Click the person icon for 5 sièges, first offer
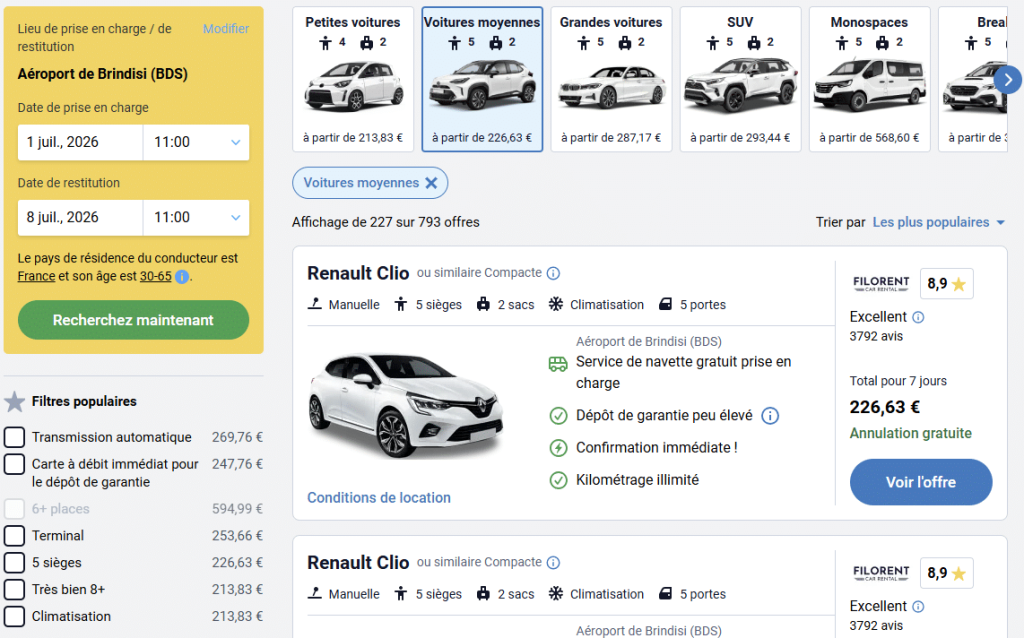Screen dimensions: 1024x638 tap(401, 304)
